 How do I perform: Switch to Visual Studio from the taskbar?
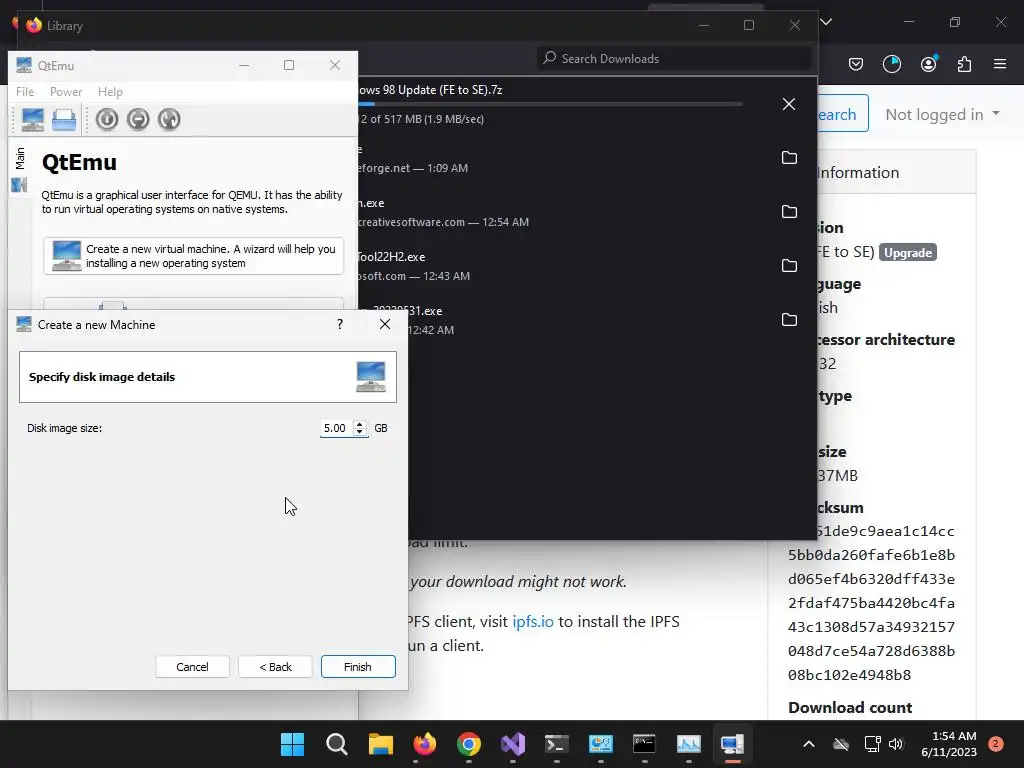513,744
